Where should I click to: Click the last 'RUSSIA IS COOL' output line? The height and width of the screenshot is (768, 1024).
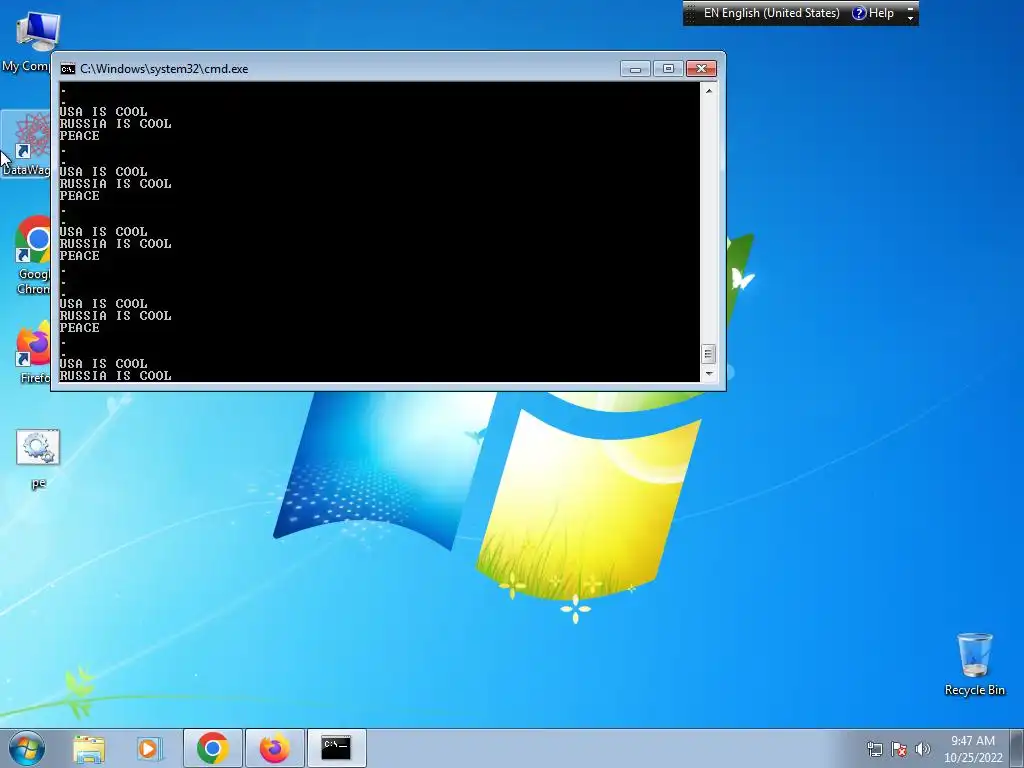[x=116, y=376]
